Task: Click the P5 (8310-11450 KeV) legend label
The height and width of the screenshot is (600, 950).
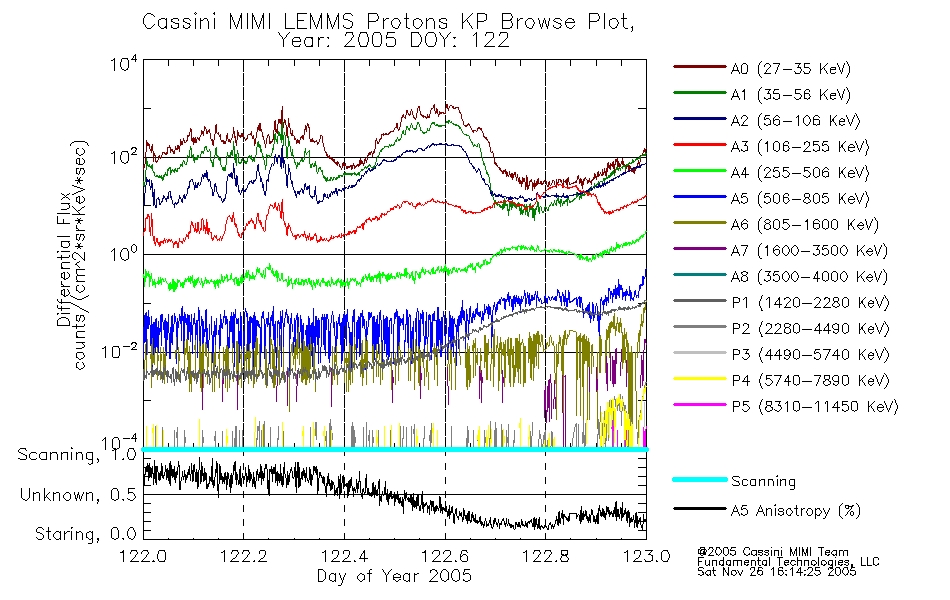Action: pyautogui.click(x=815, y=407)
